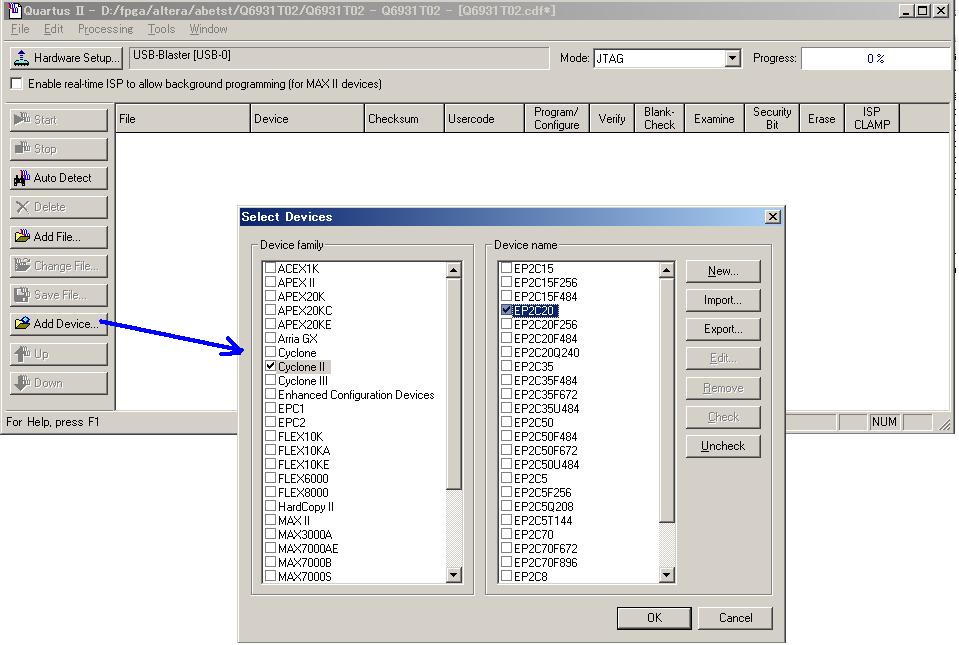Image resolution: width=959 pixels, height=645 pixels.
Task: Click the Import button
Action: coord(723,300)
